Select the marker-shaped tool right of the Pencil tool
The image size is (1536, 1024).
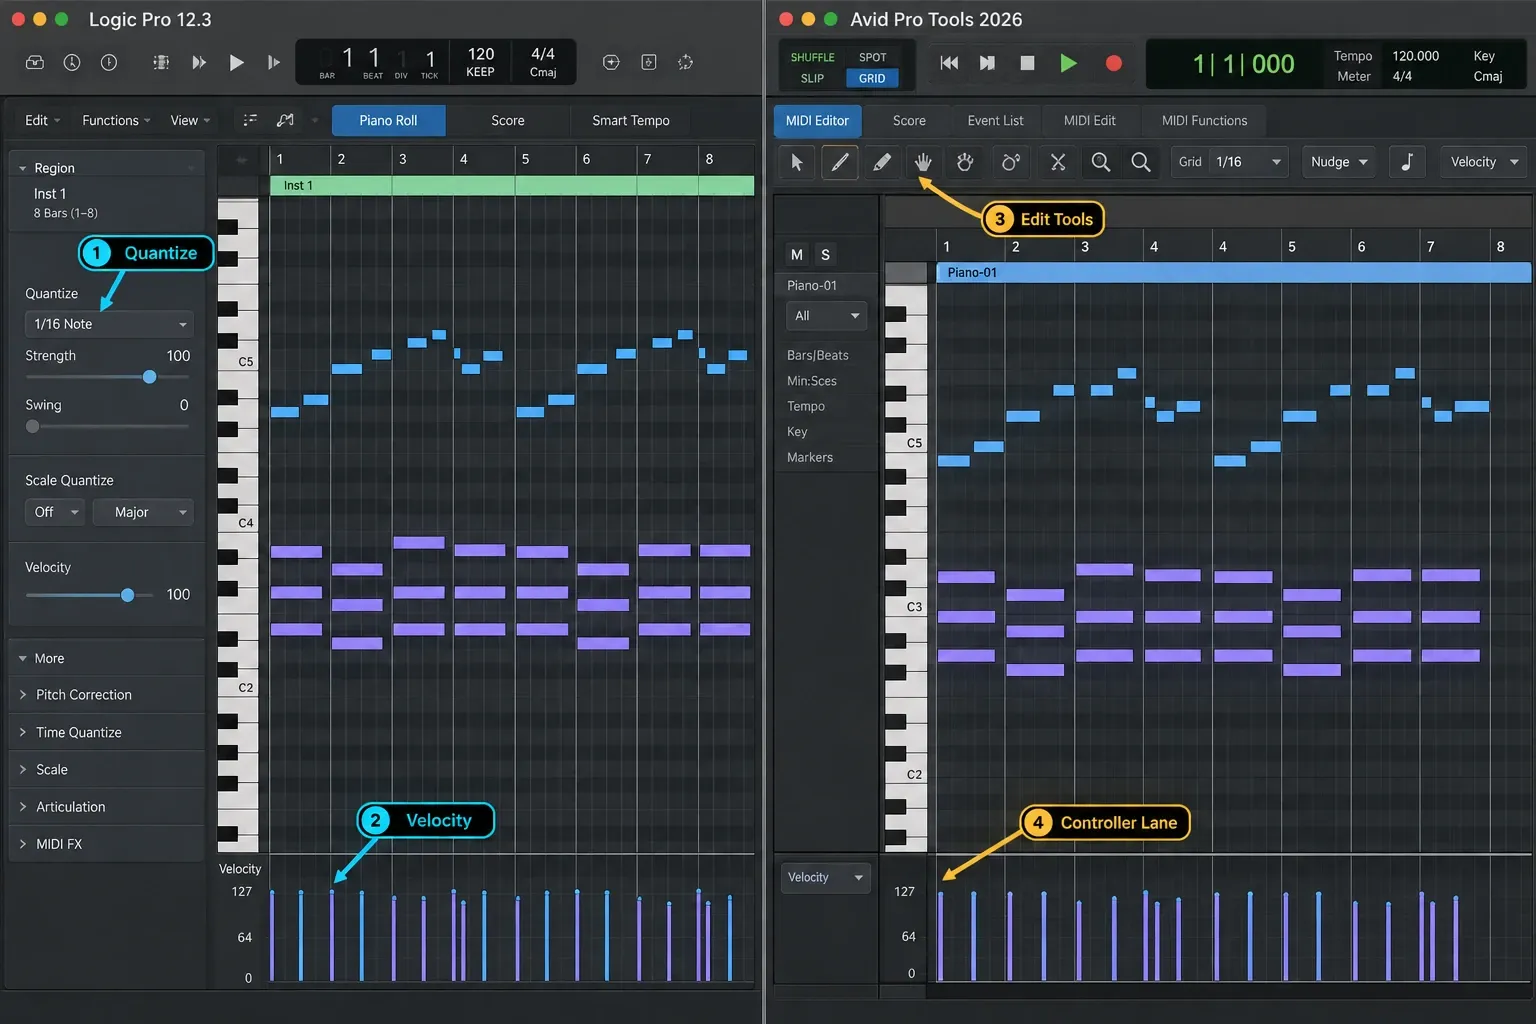pyautogui.click(x=882, y=162)
